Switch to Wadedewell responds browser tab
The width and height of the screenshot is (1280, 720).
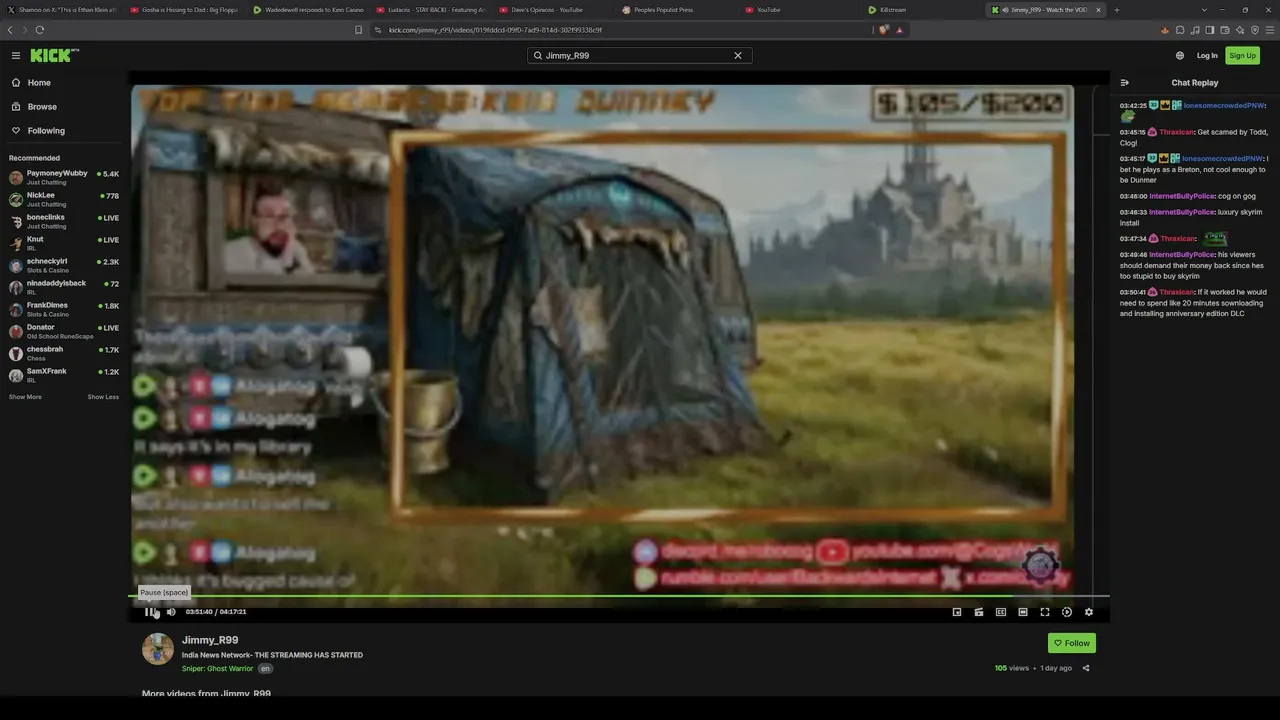tap(309, 10)
